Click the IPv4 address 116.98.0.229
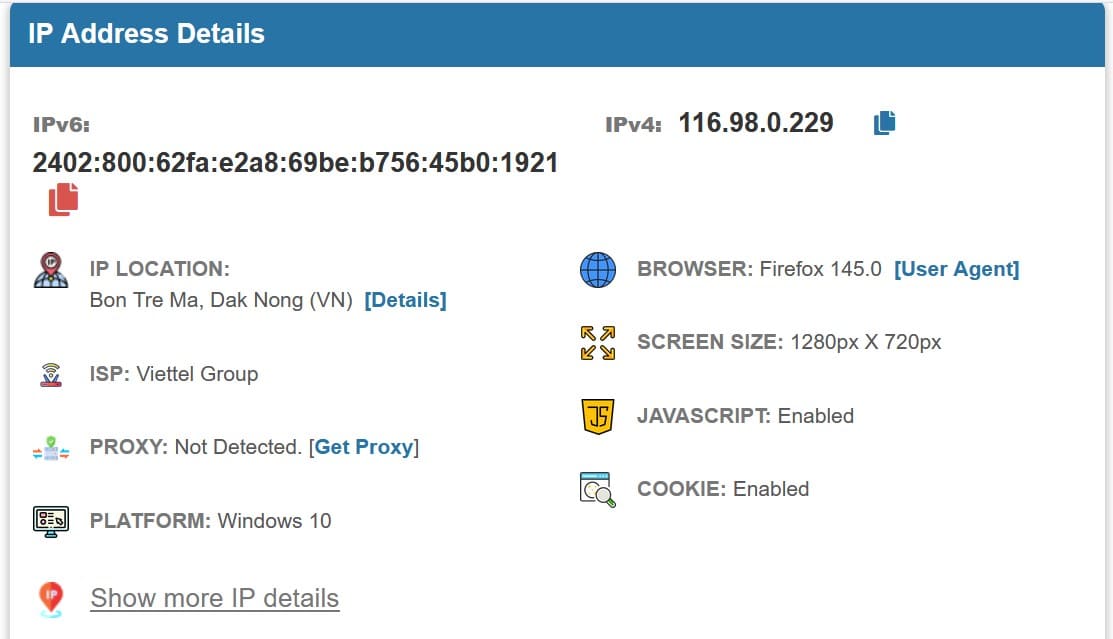The width and height of the screenshot is (1113, 639). (756, 123)
